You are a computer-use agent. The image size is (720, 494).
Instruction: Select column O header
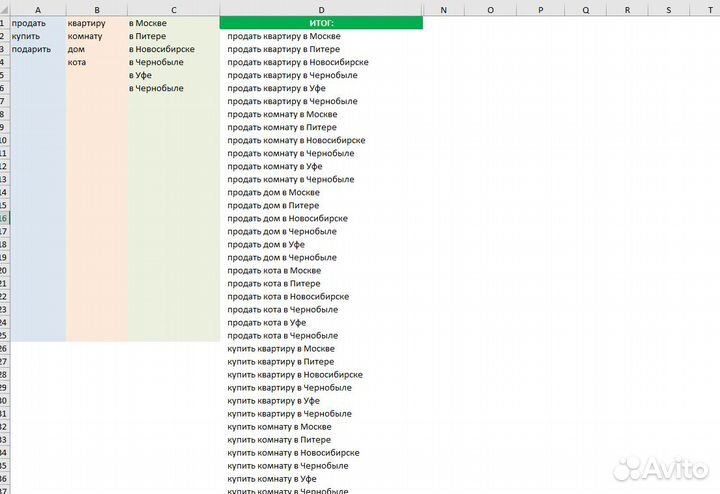coord(490,10)
